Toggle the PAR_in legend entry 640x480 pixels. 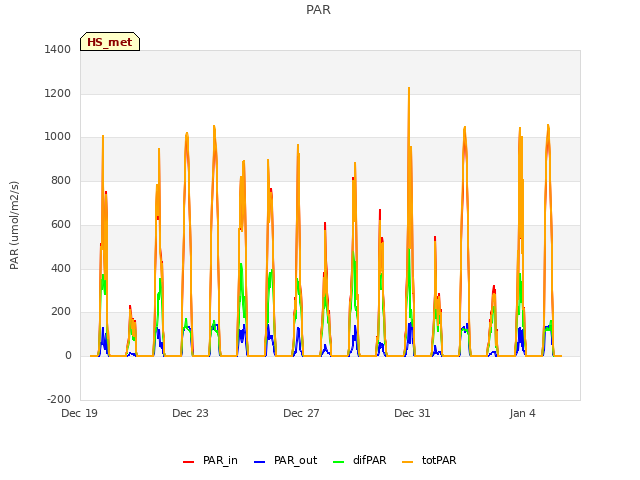(x=210, y=460)
